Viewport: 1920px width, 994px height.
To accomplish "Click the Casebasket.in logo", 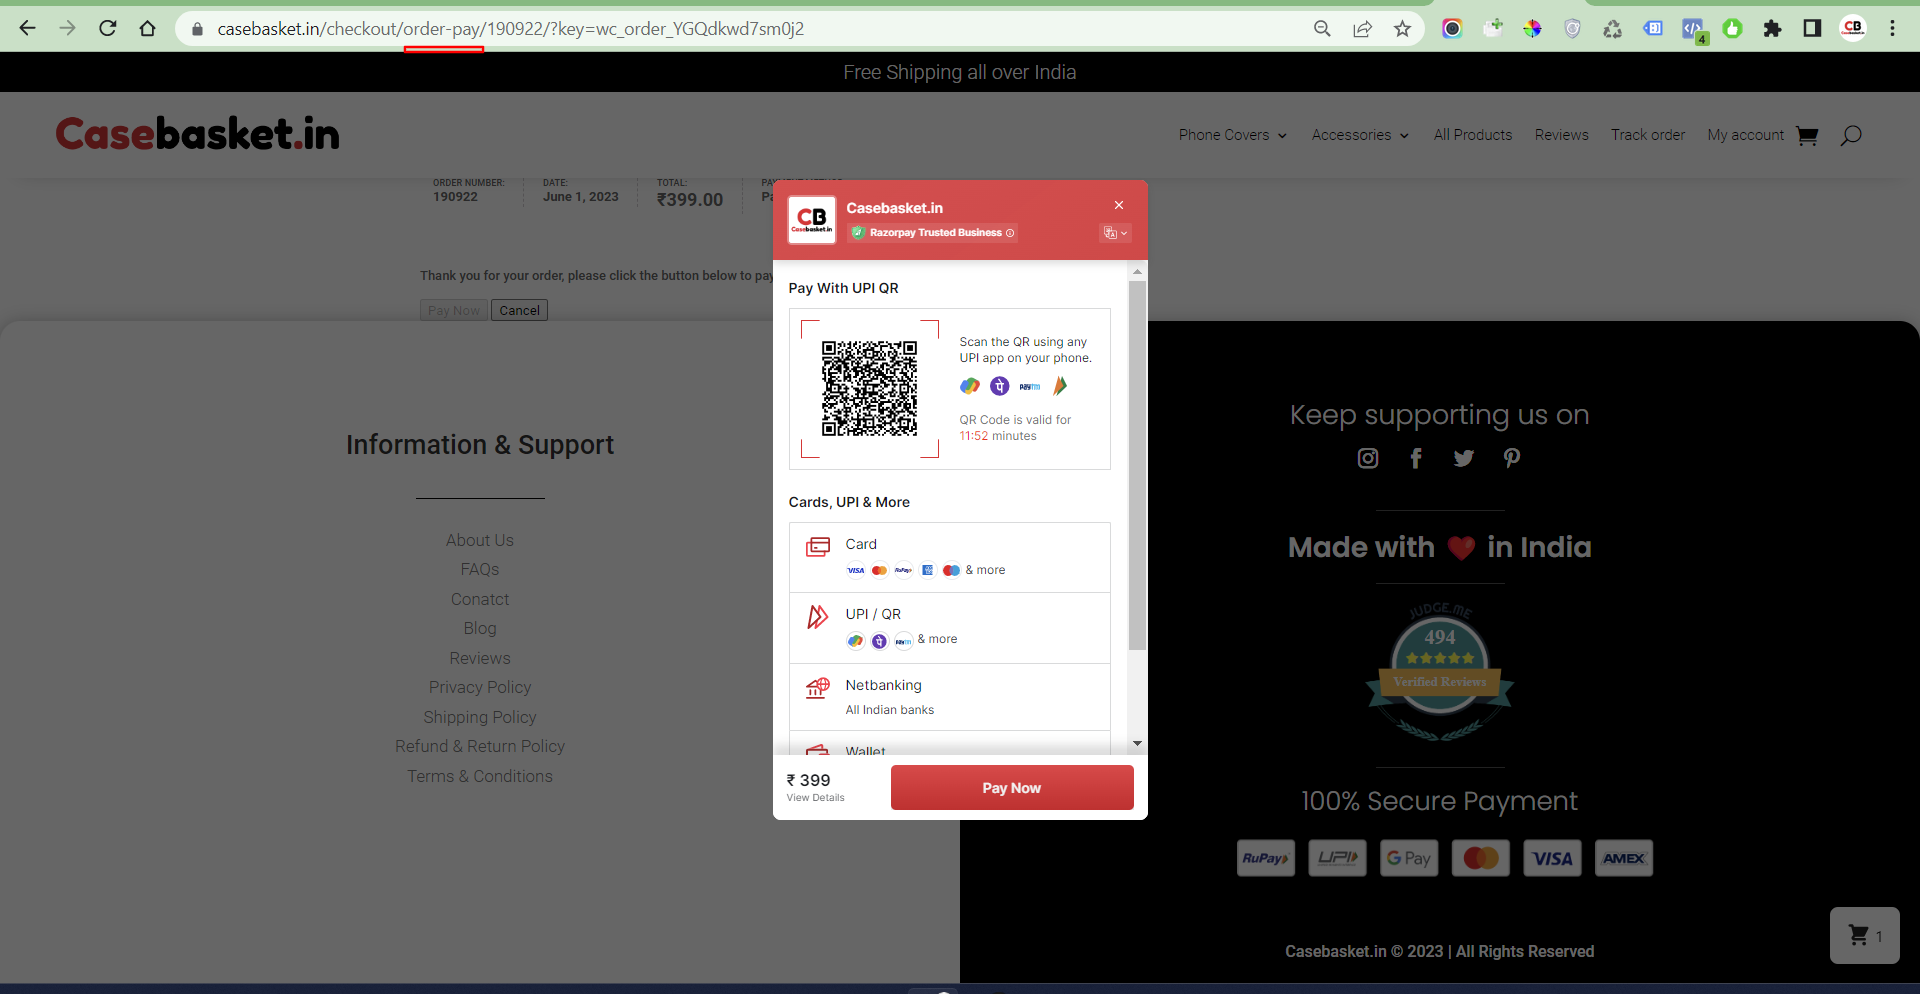I will (x=198, y=134).
